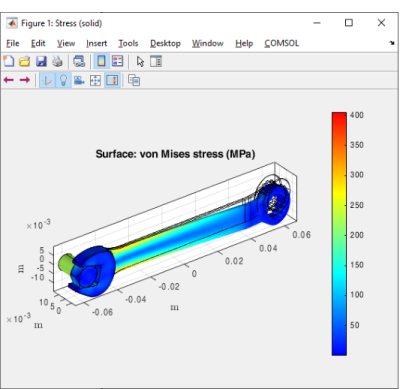Click the magenta forward arrow
Image resolution: width=406 pixels, height=389 pixels.
pos(25,80)
